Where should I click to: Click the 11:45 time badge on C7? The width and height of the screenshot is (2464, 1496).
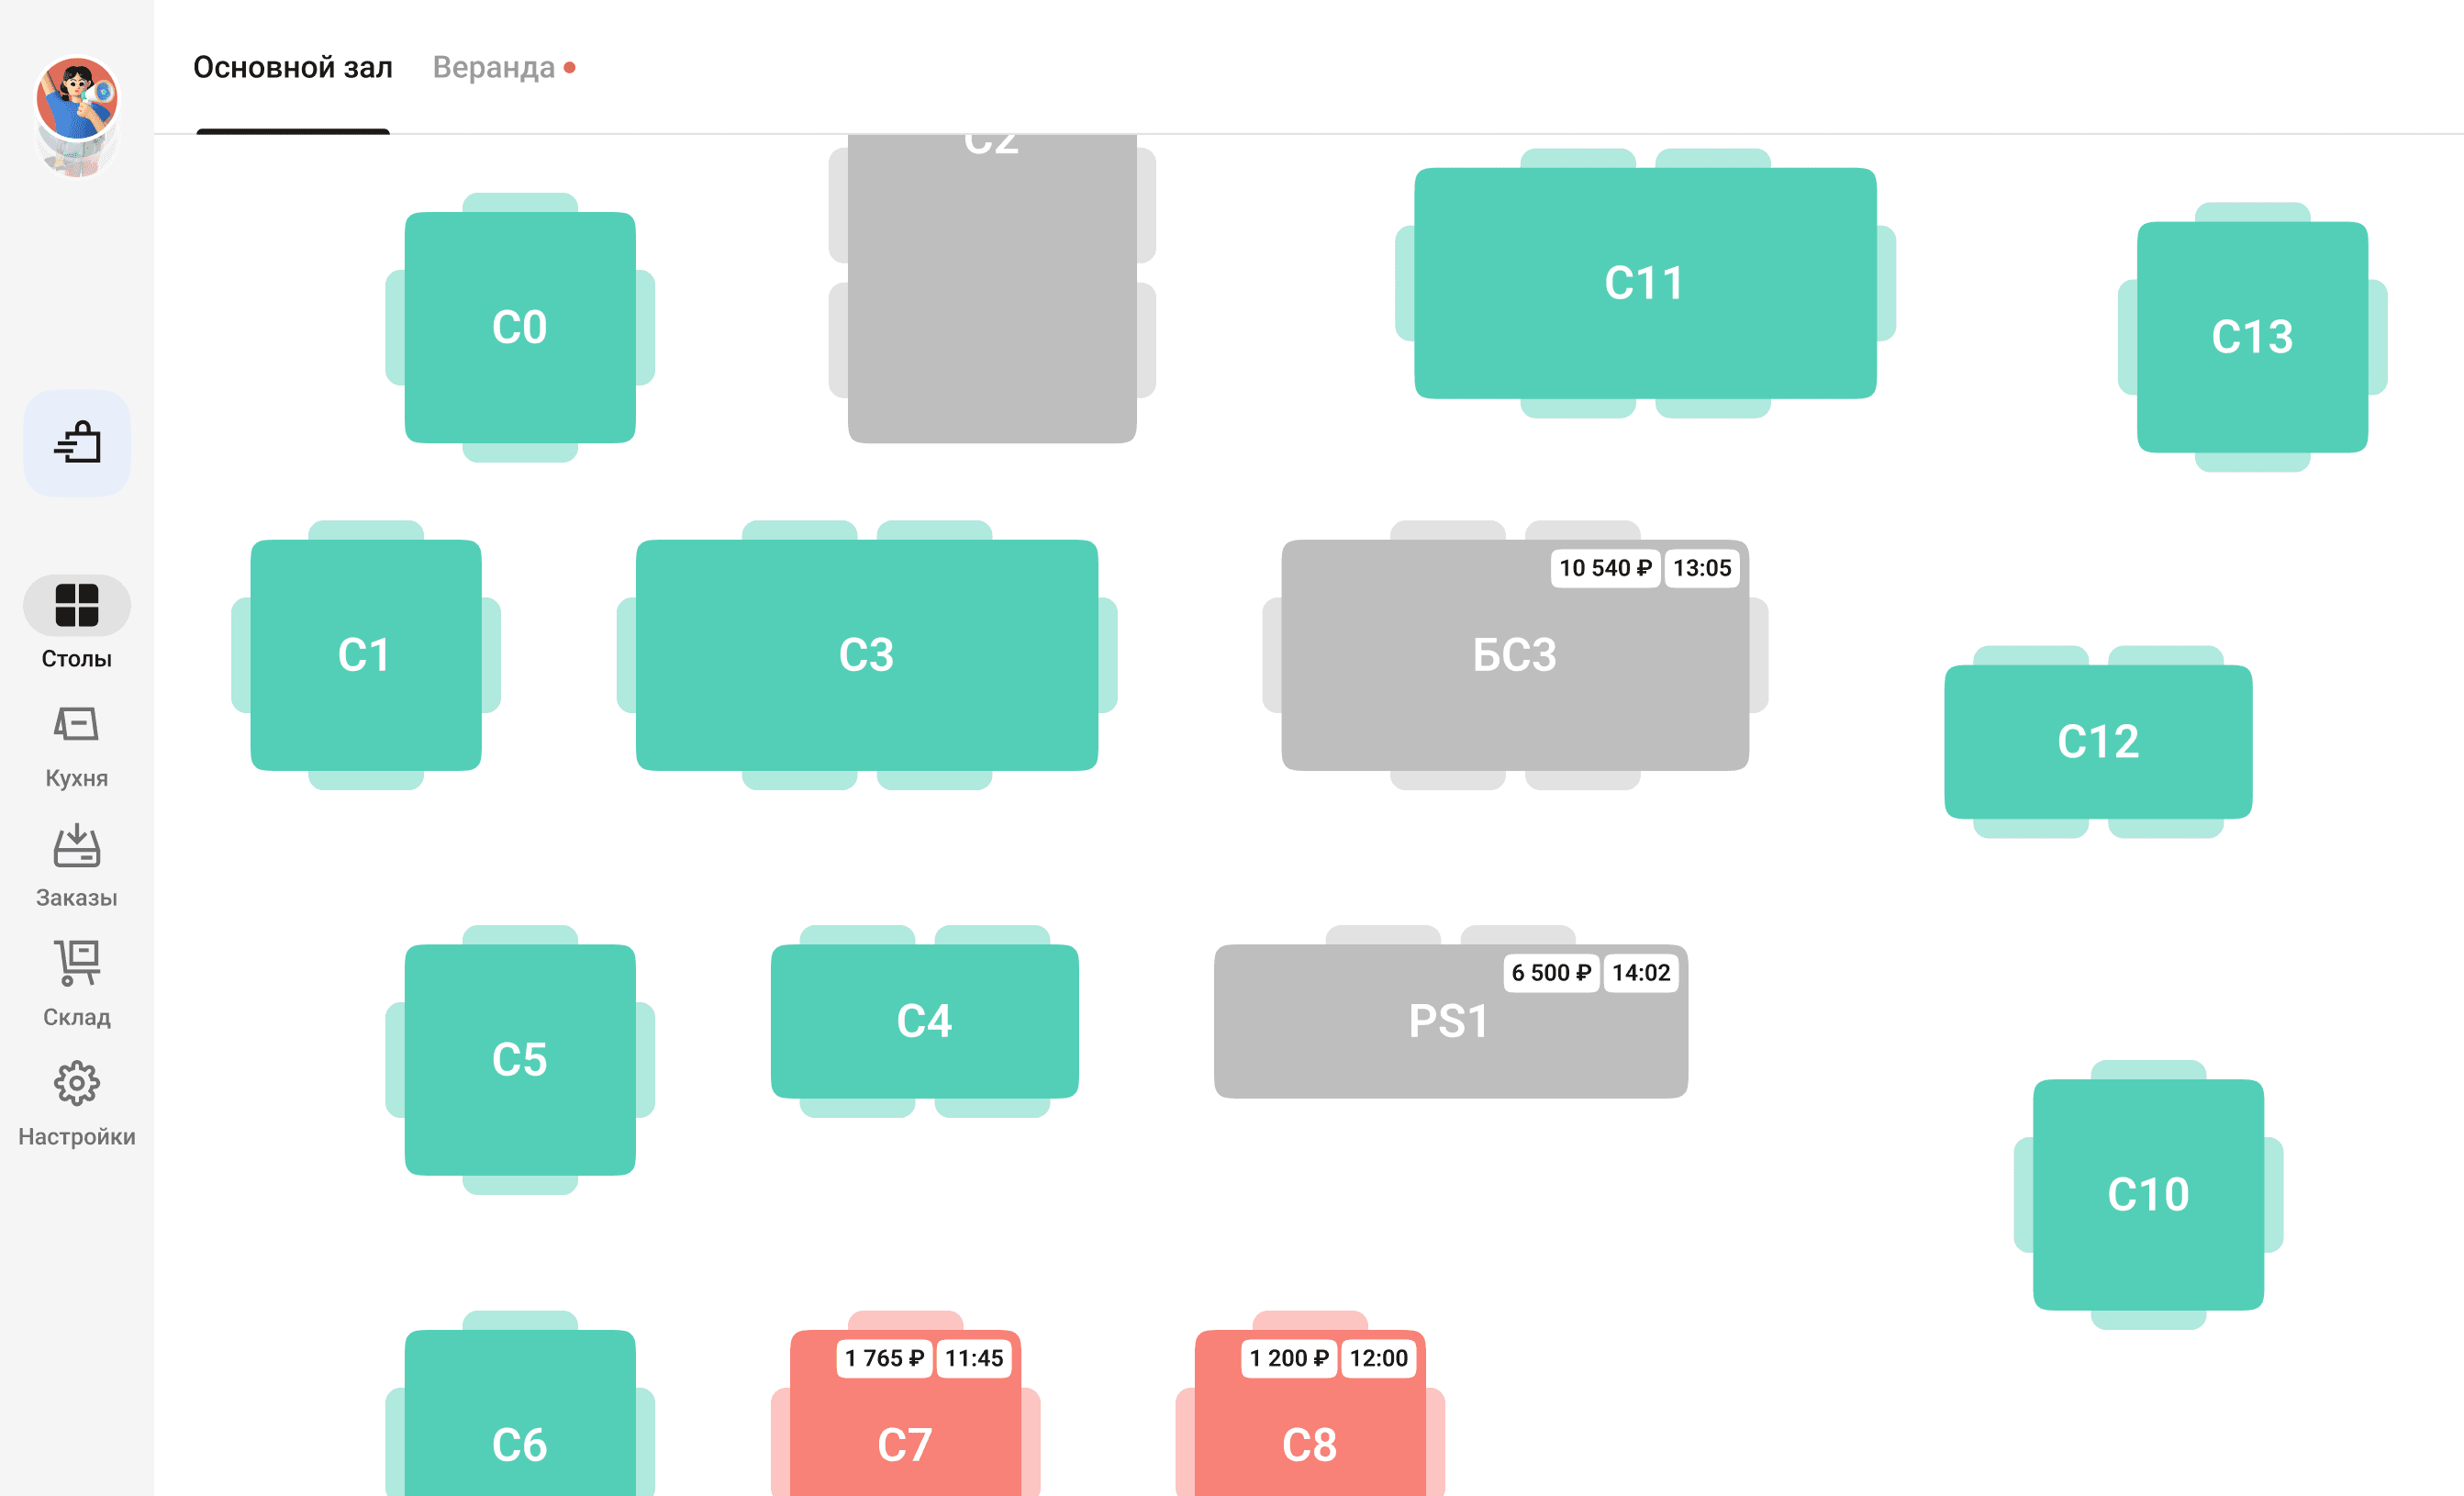974,1358
